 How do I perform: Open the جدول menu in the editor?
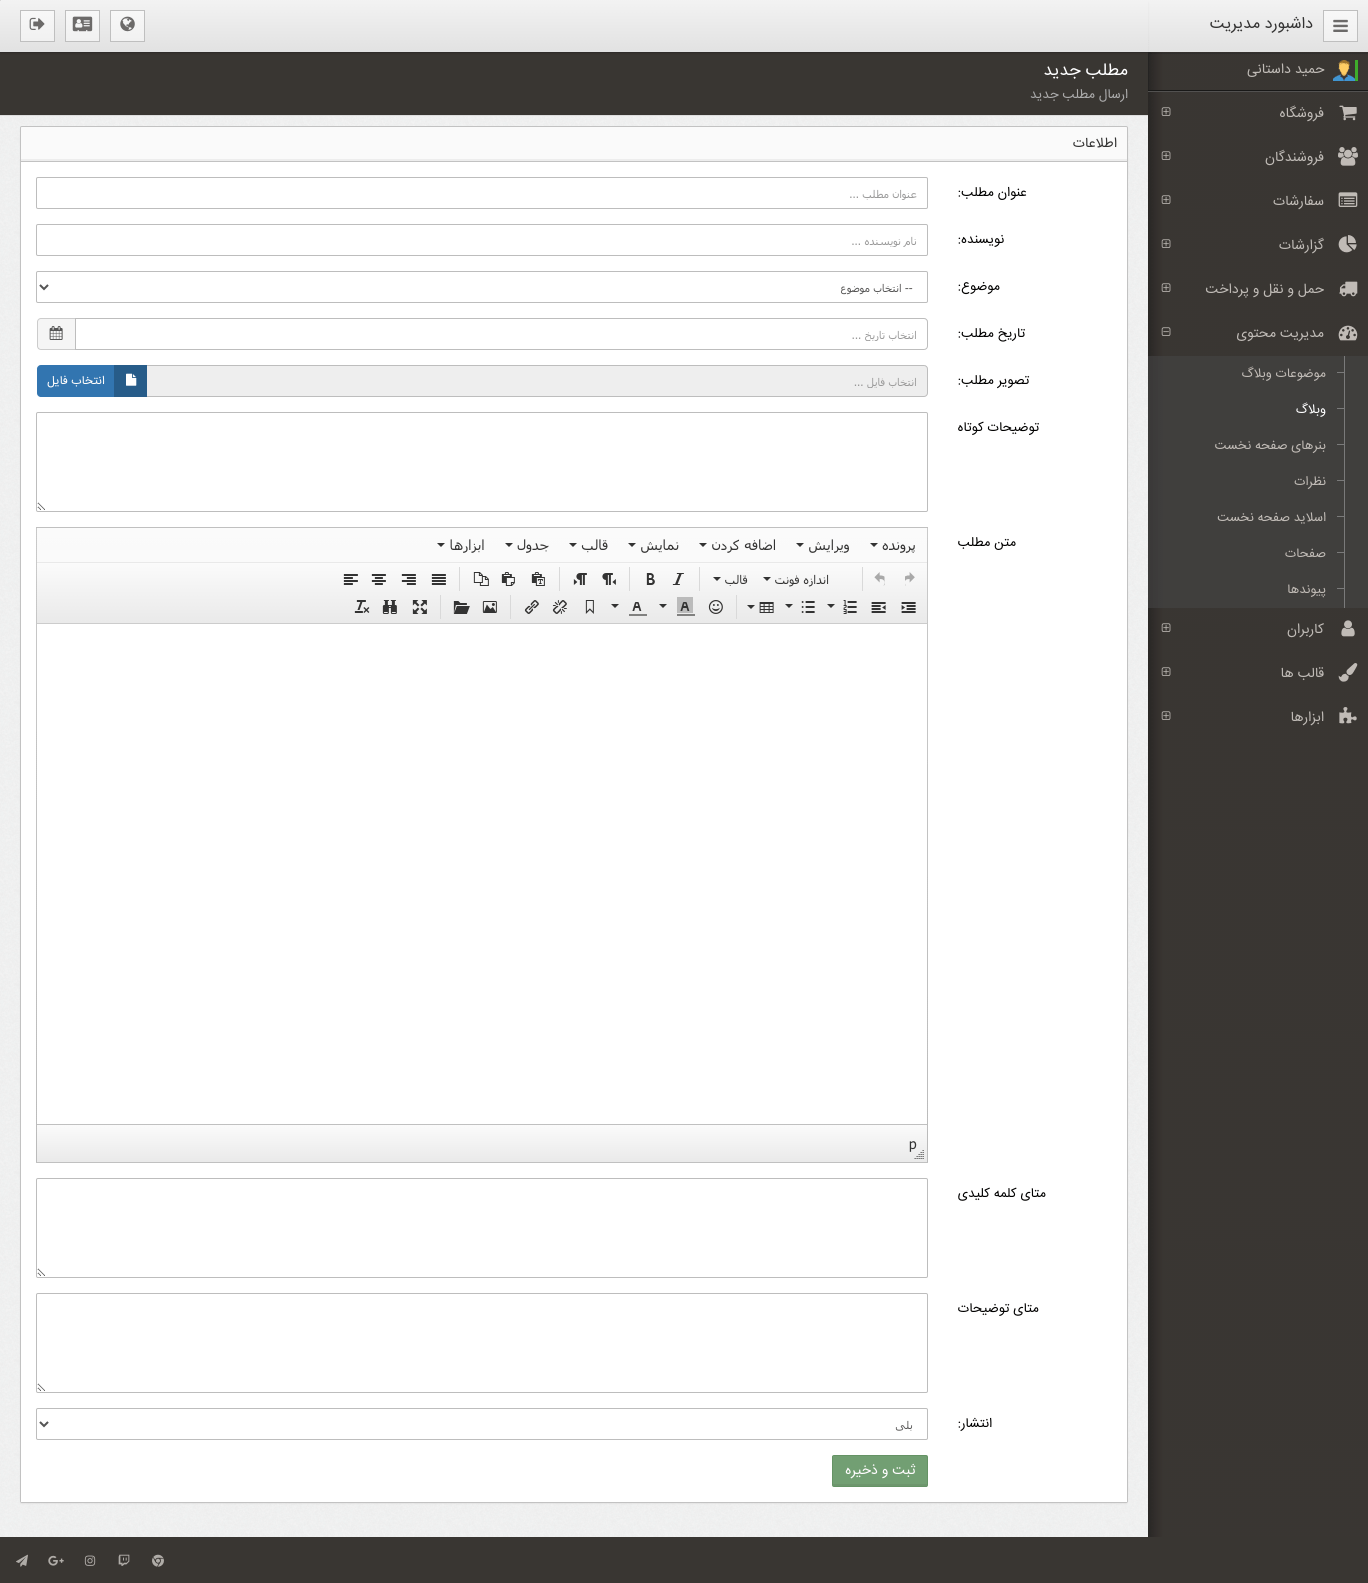tap(527, 545)
